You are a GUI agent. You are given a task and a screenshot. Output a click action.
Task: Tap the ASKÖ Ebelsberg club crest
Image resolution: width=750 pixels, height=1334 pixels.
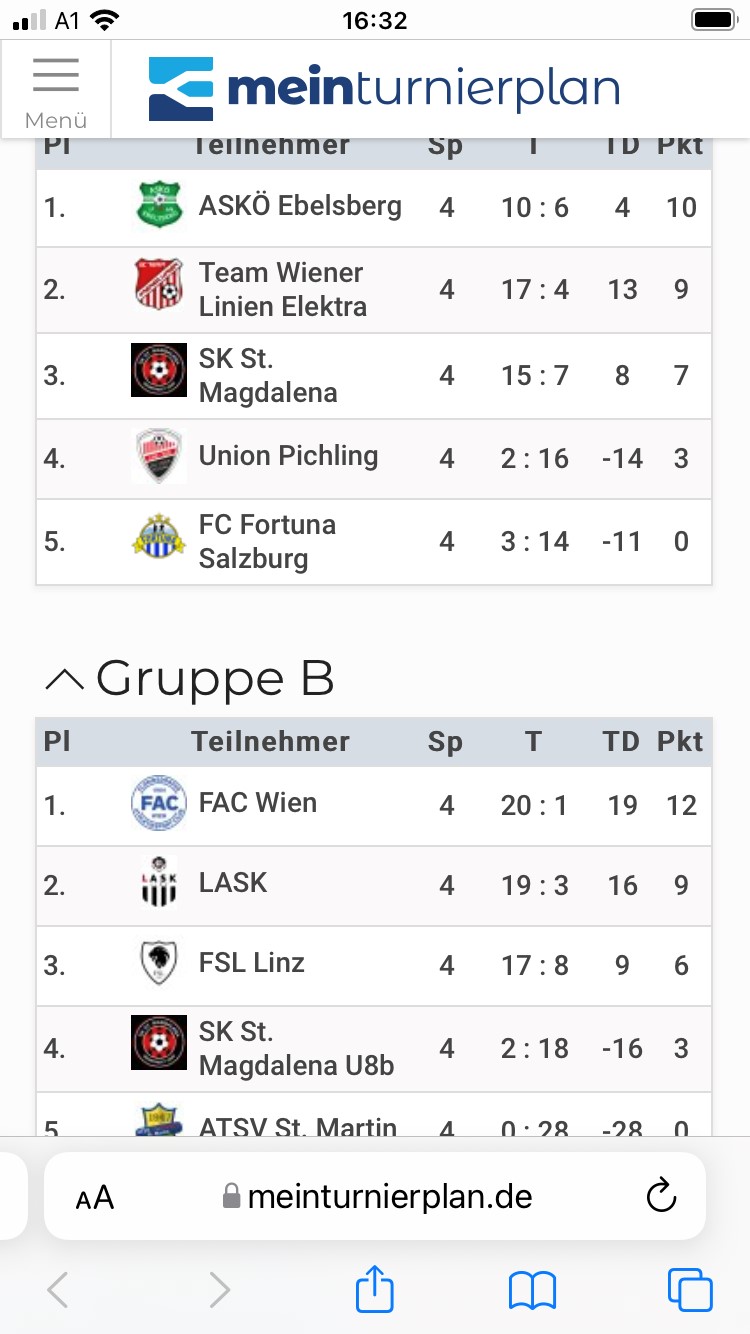(x=159, y=205)
